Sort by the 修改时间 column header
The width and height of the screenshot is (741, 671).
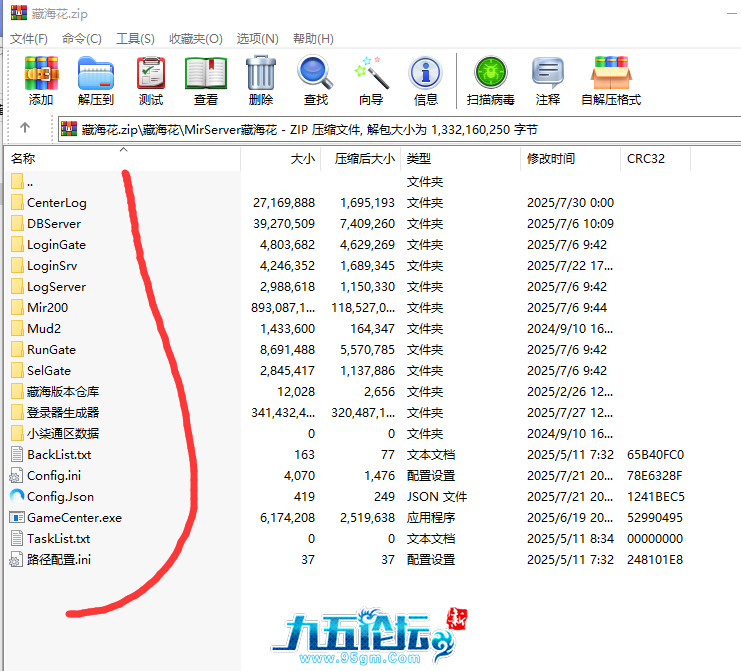pyautogui.click(x=551, y=158)
